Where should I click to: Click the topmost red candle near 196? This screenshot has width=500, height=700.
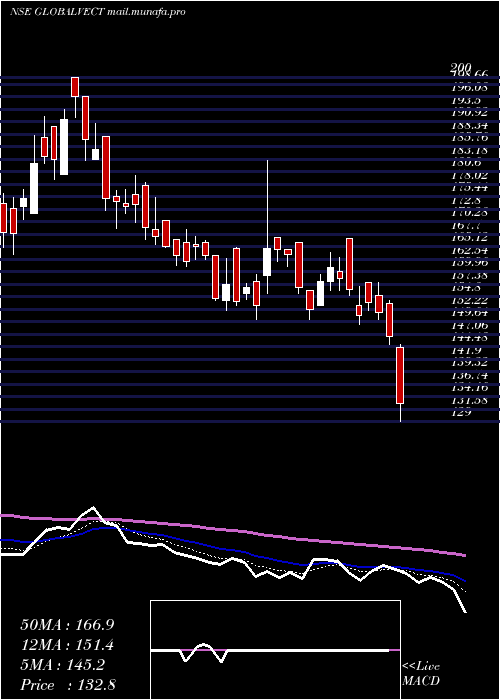point(75,87)
